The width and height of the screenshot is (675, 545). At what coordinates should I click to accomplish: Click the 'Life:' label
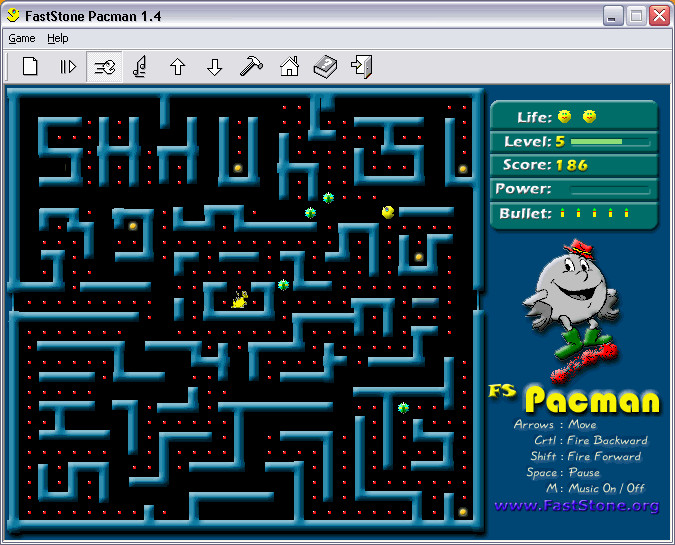(x=534, y=117)
